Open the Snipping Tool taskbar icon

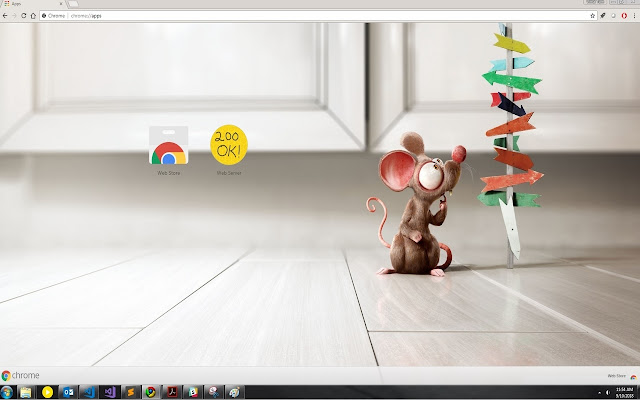tap(213, 392)
